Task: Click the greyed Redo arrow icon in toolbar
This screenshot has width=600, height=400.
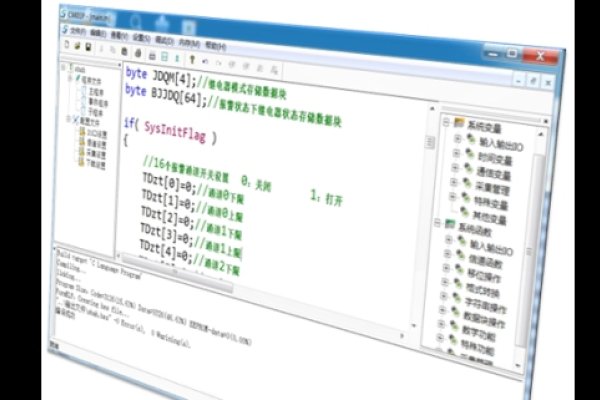Action: click(x=218, y=63)
